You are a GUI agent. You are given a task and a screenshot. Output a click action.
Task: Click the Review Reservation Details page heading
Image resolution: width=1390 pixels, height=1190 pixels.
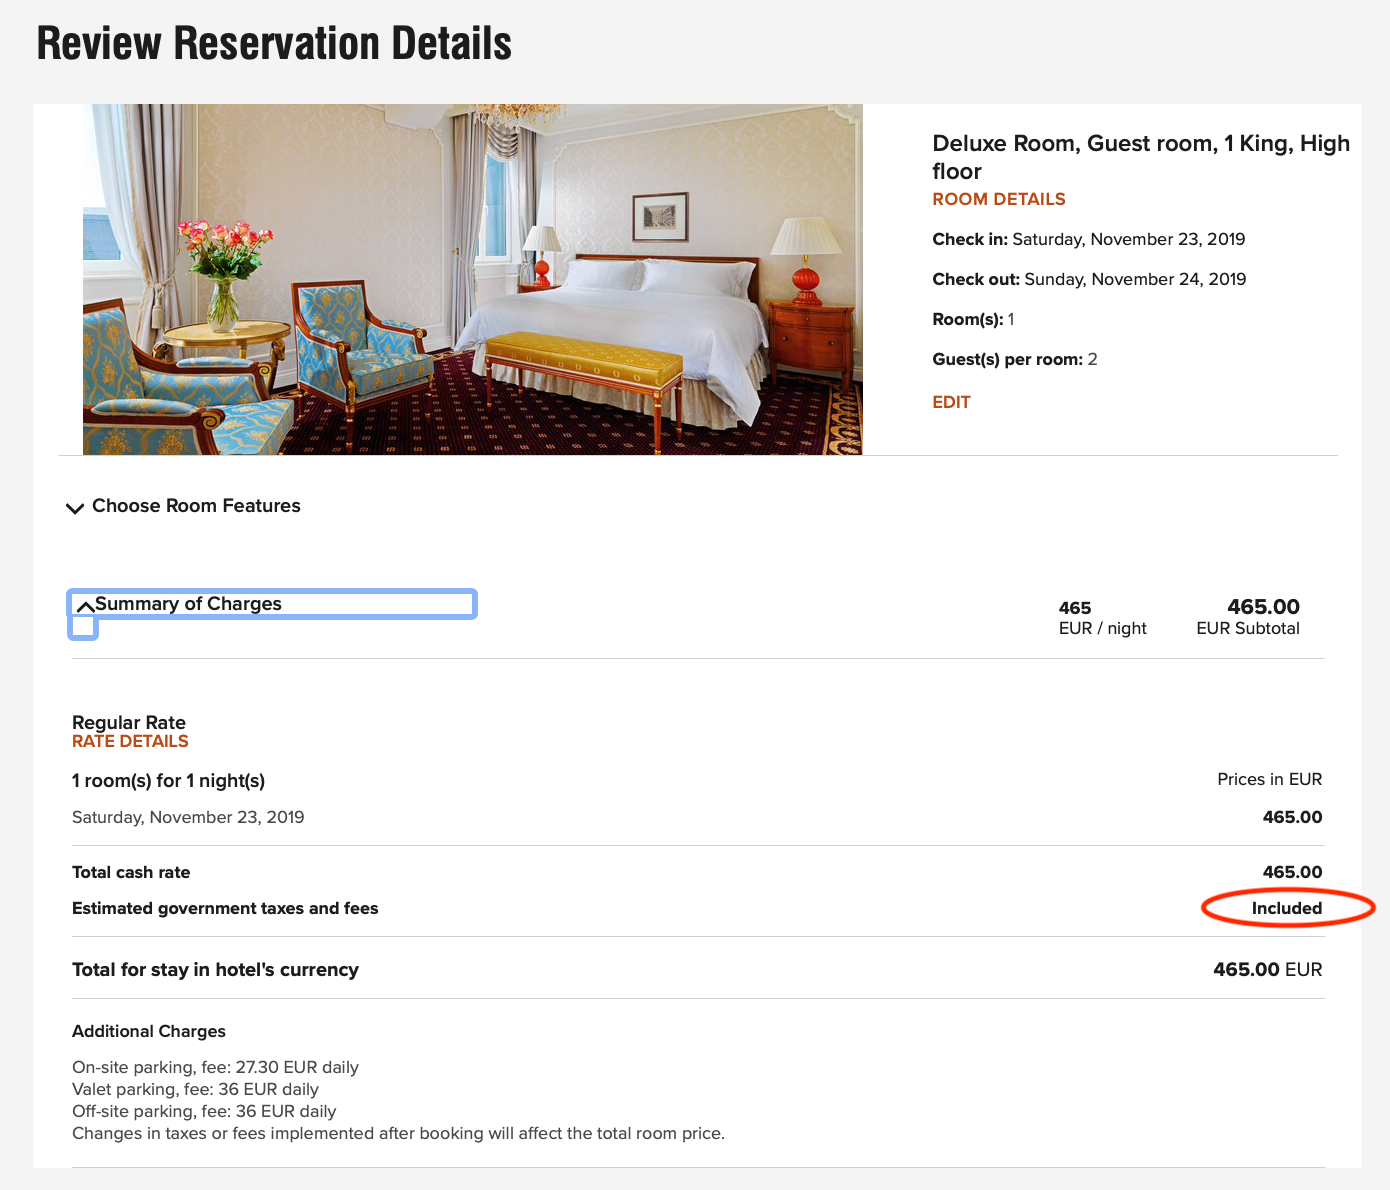(274, 44)
